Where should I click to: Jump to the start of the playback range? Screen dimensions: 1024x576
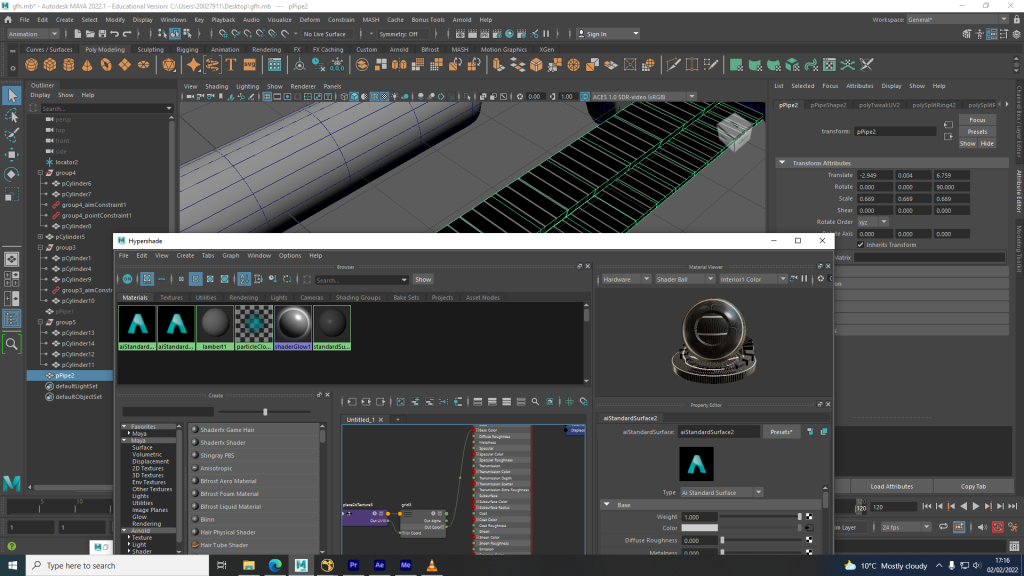pos(927,506)
